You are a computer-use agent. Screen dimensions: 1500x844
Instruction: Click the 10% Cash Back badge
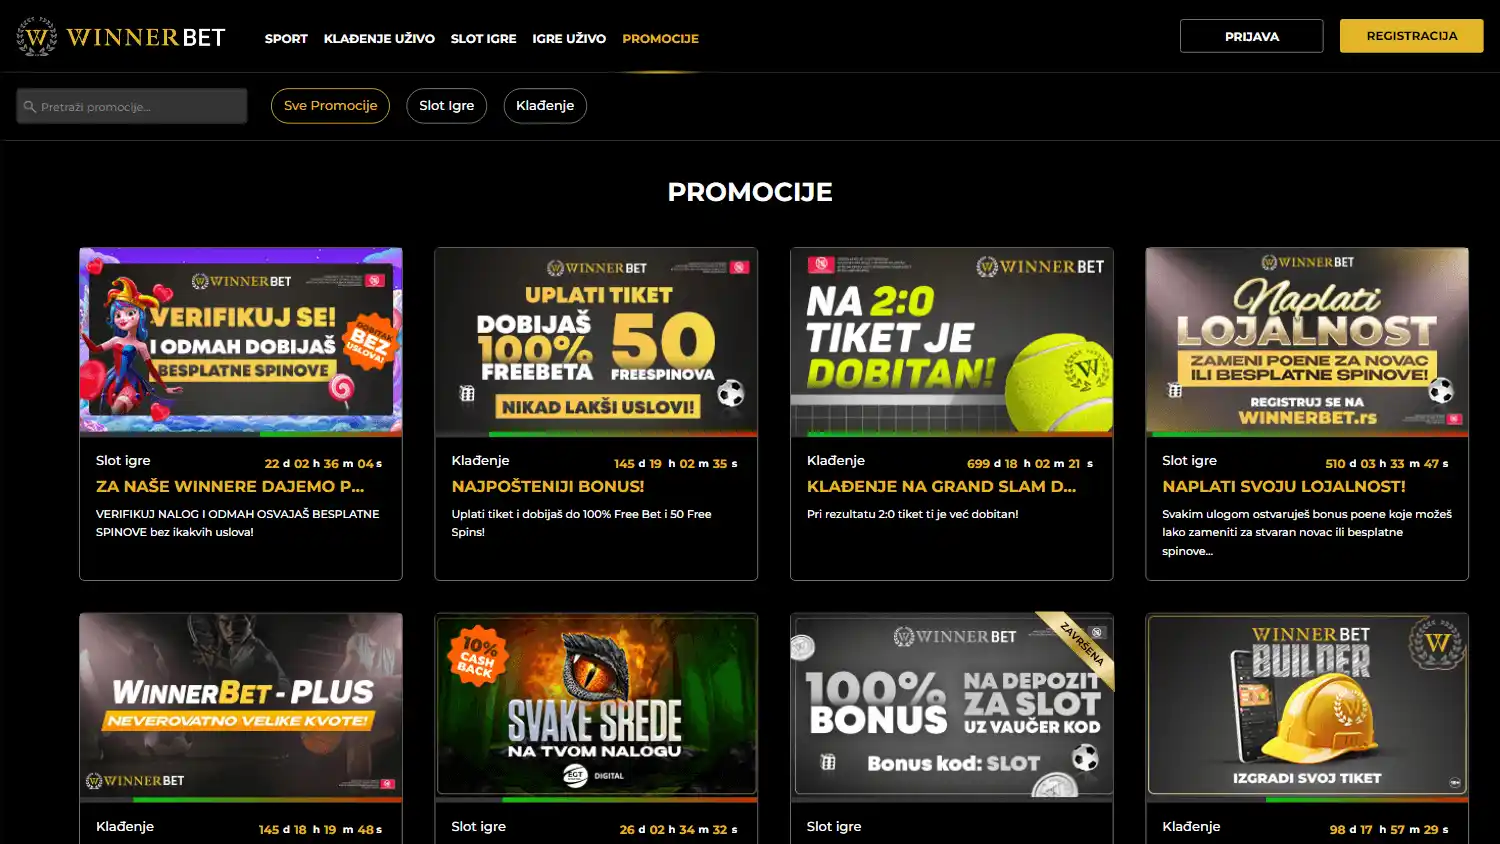coord(478,656)
